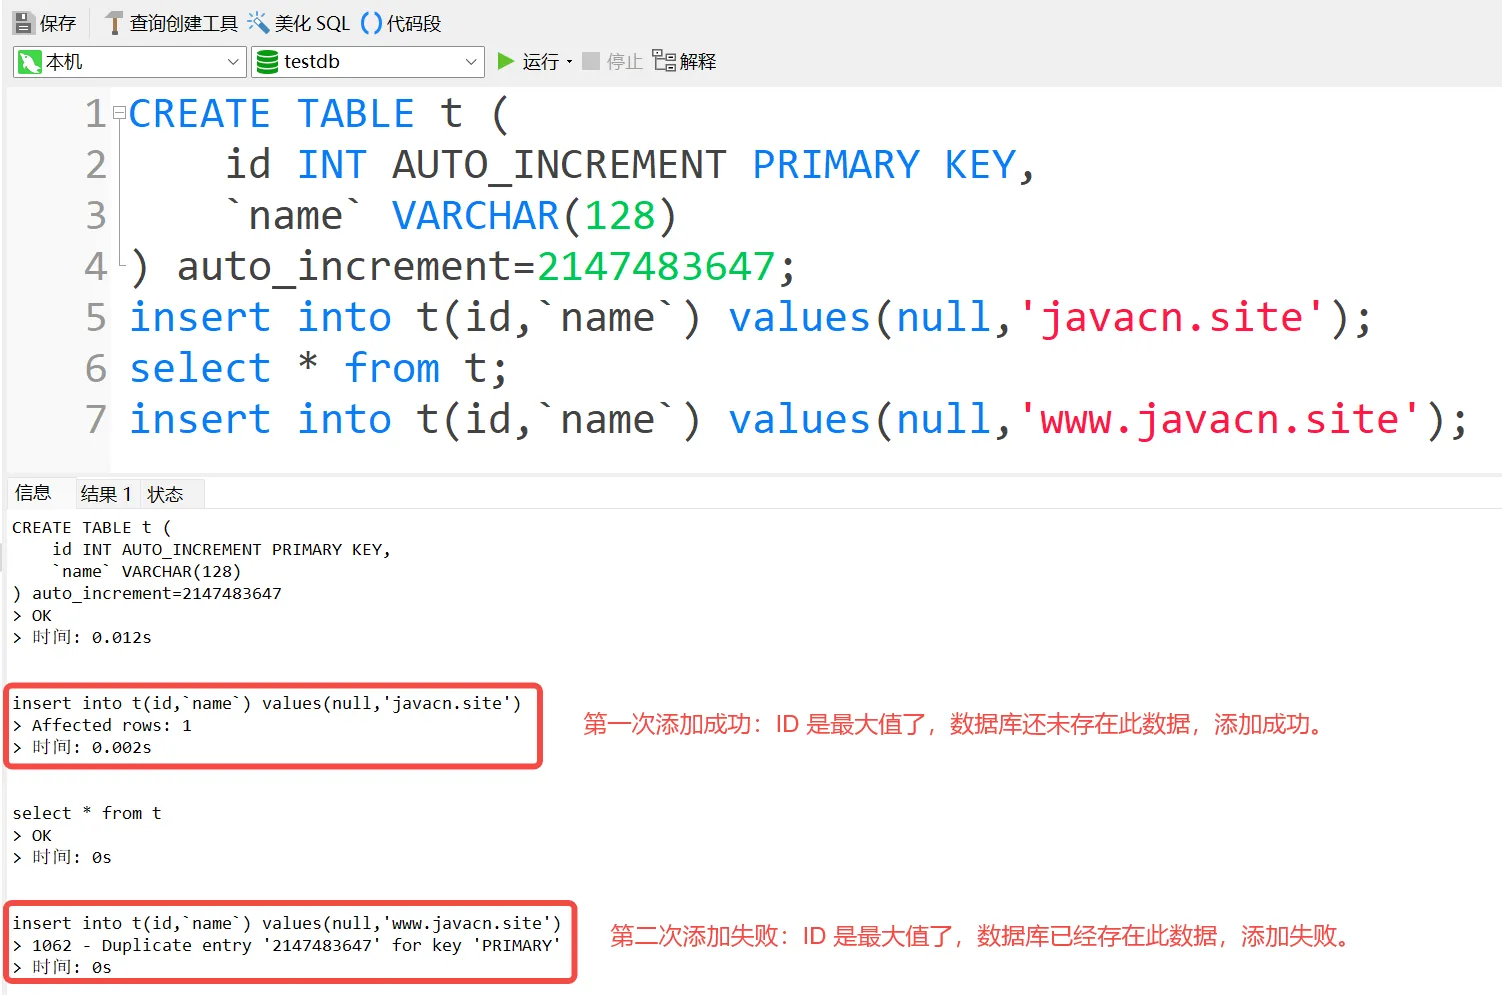Collapse the CREATE TABLE code fold marker
The image size is (1502, 995).
pos(120,113)
